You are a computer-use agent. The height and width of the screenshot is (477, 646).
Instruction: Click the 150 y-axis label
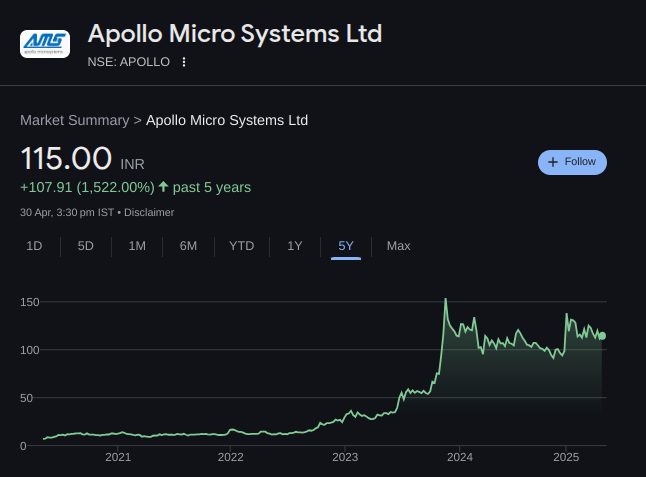30,302
